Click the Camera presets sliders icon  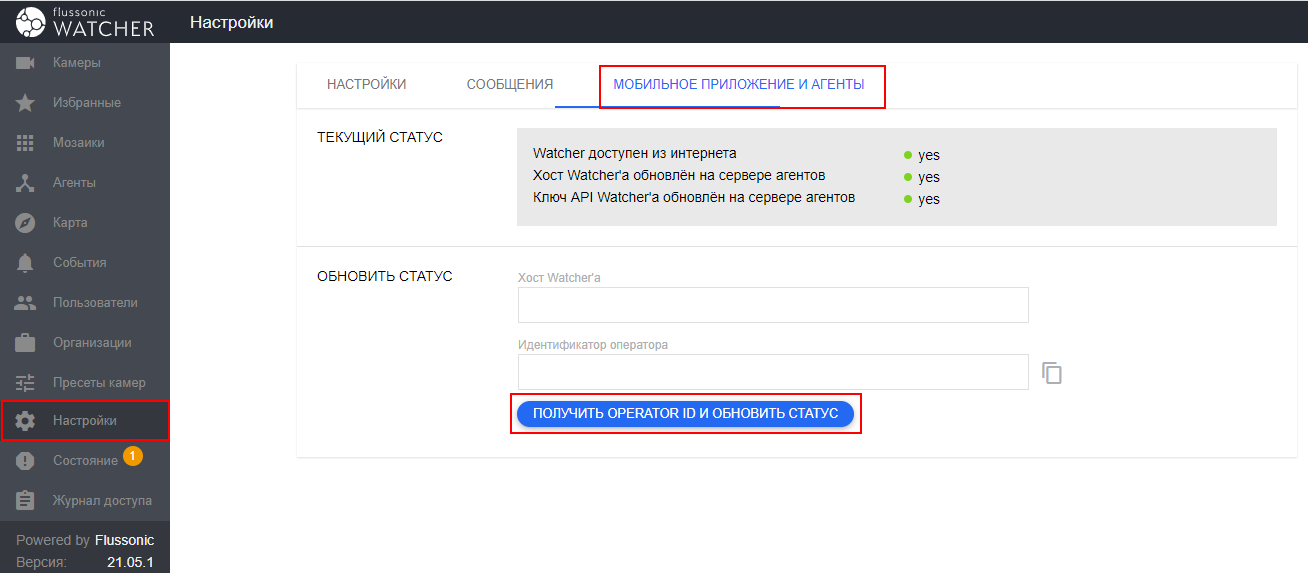tap(26, 383)
